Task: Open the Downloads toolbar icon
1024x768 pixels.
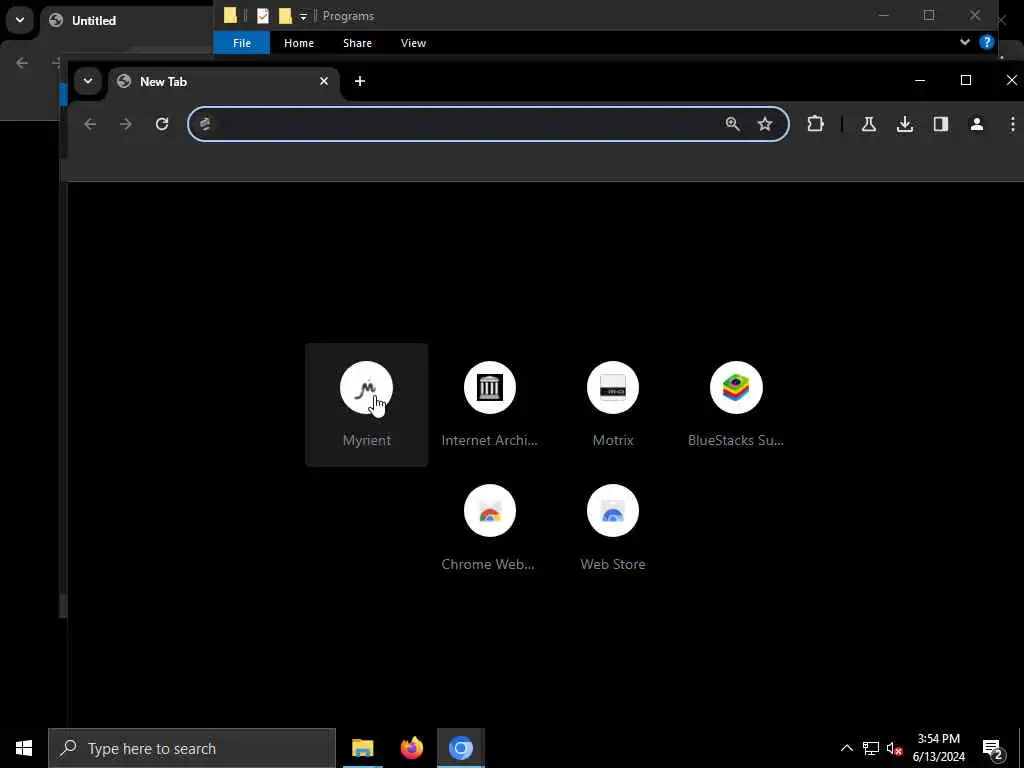Action: point(904,124)
